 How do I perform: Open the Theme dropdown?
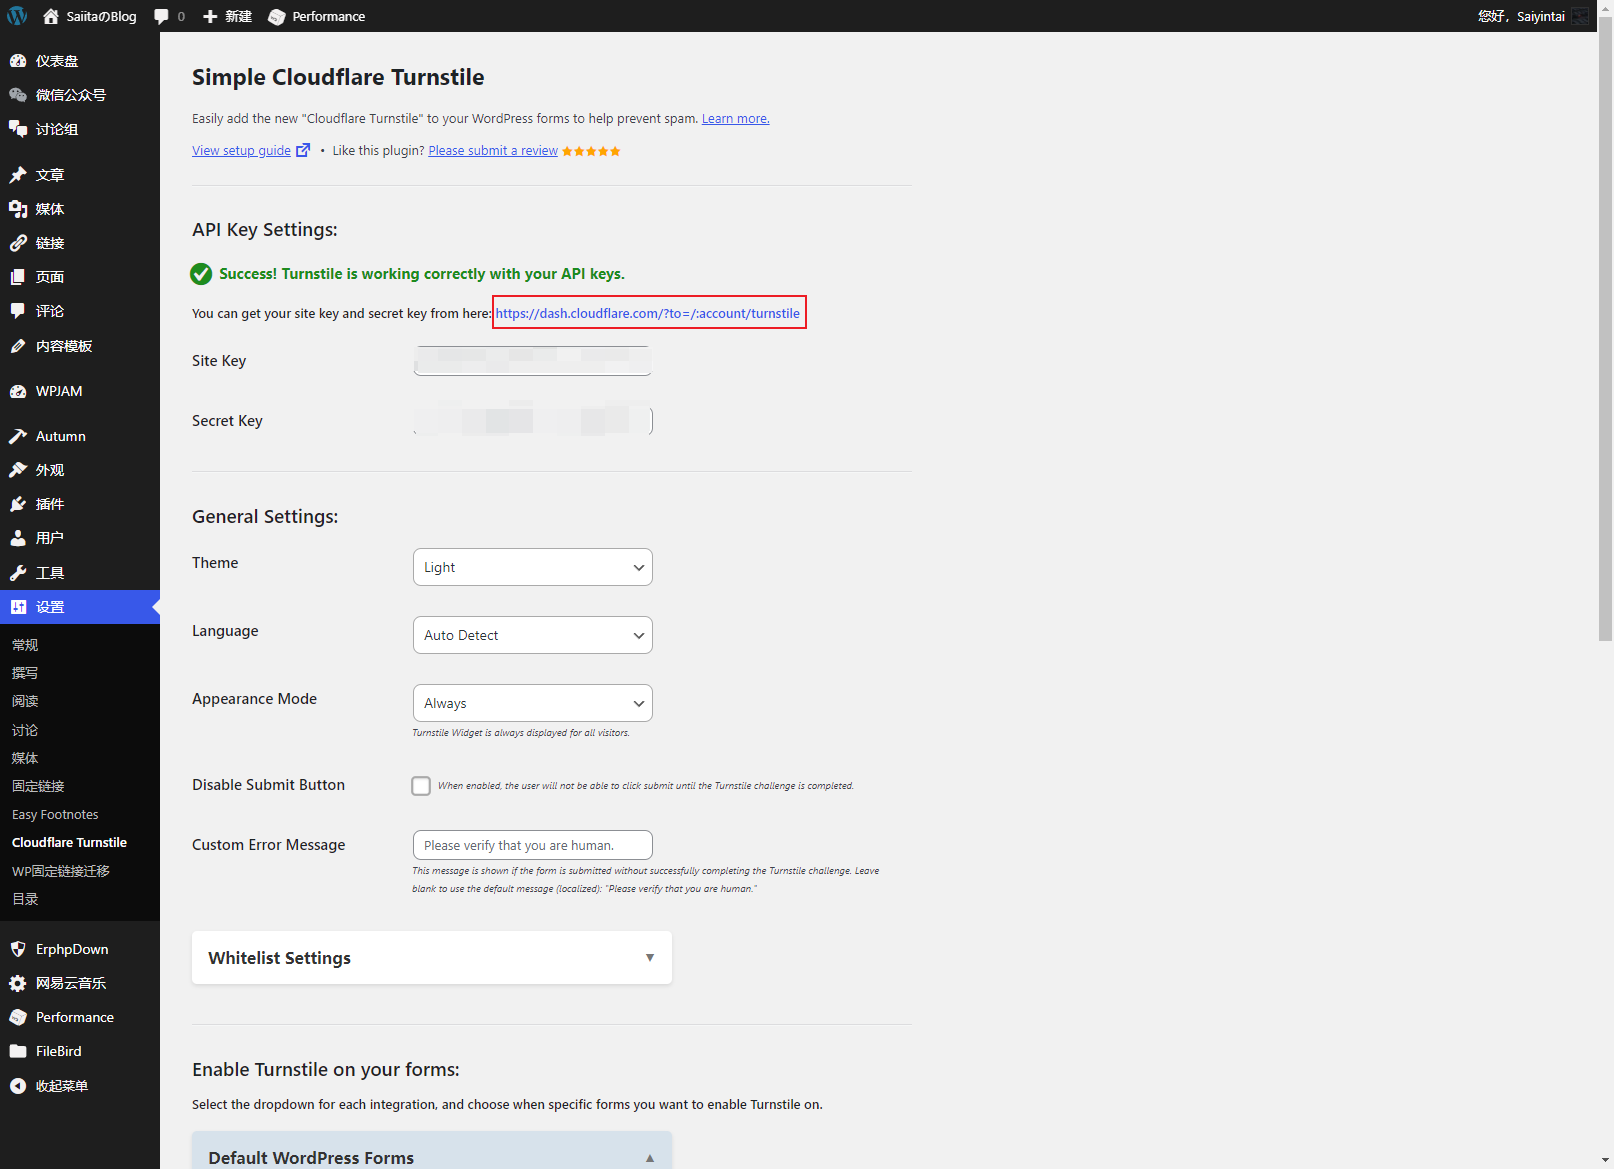tap(532, 567)
